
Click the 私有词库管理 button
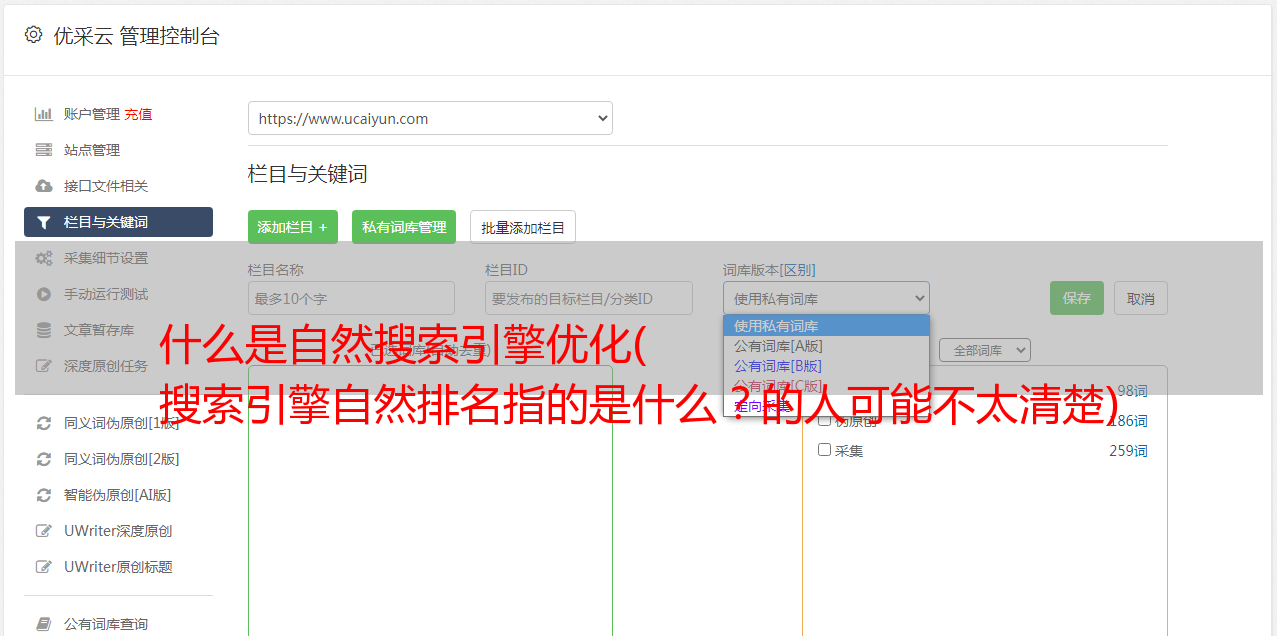coord(404,227)
